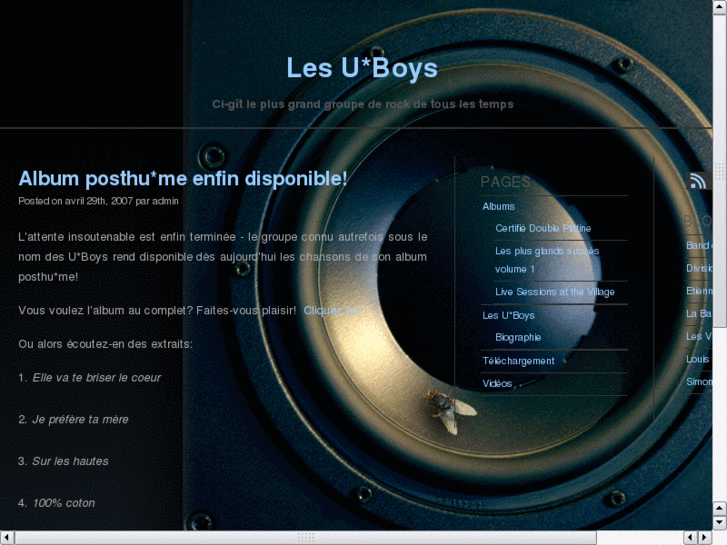Click the horizontal scrollbar left arrow at far left

[6, 538]
